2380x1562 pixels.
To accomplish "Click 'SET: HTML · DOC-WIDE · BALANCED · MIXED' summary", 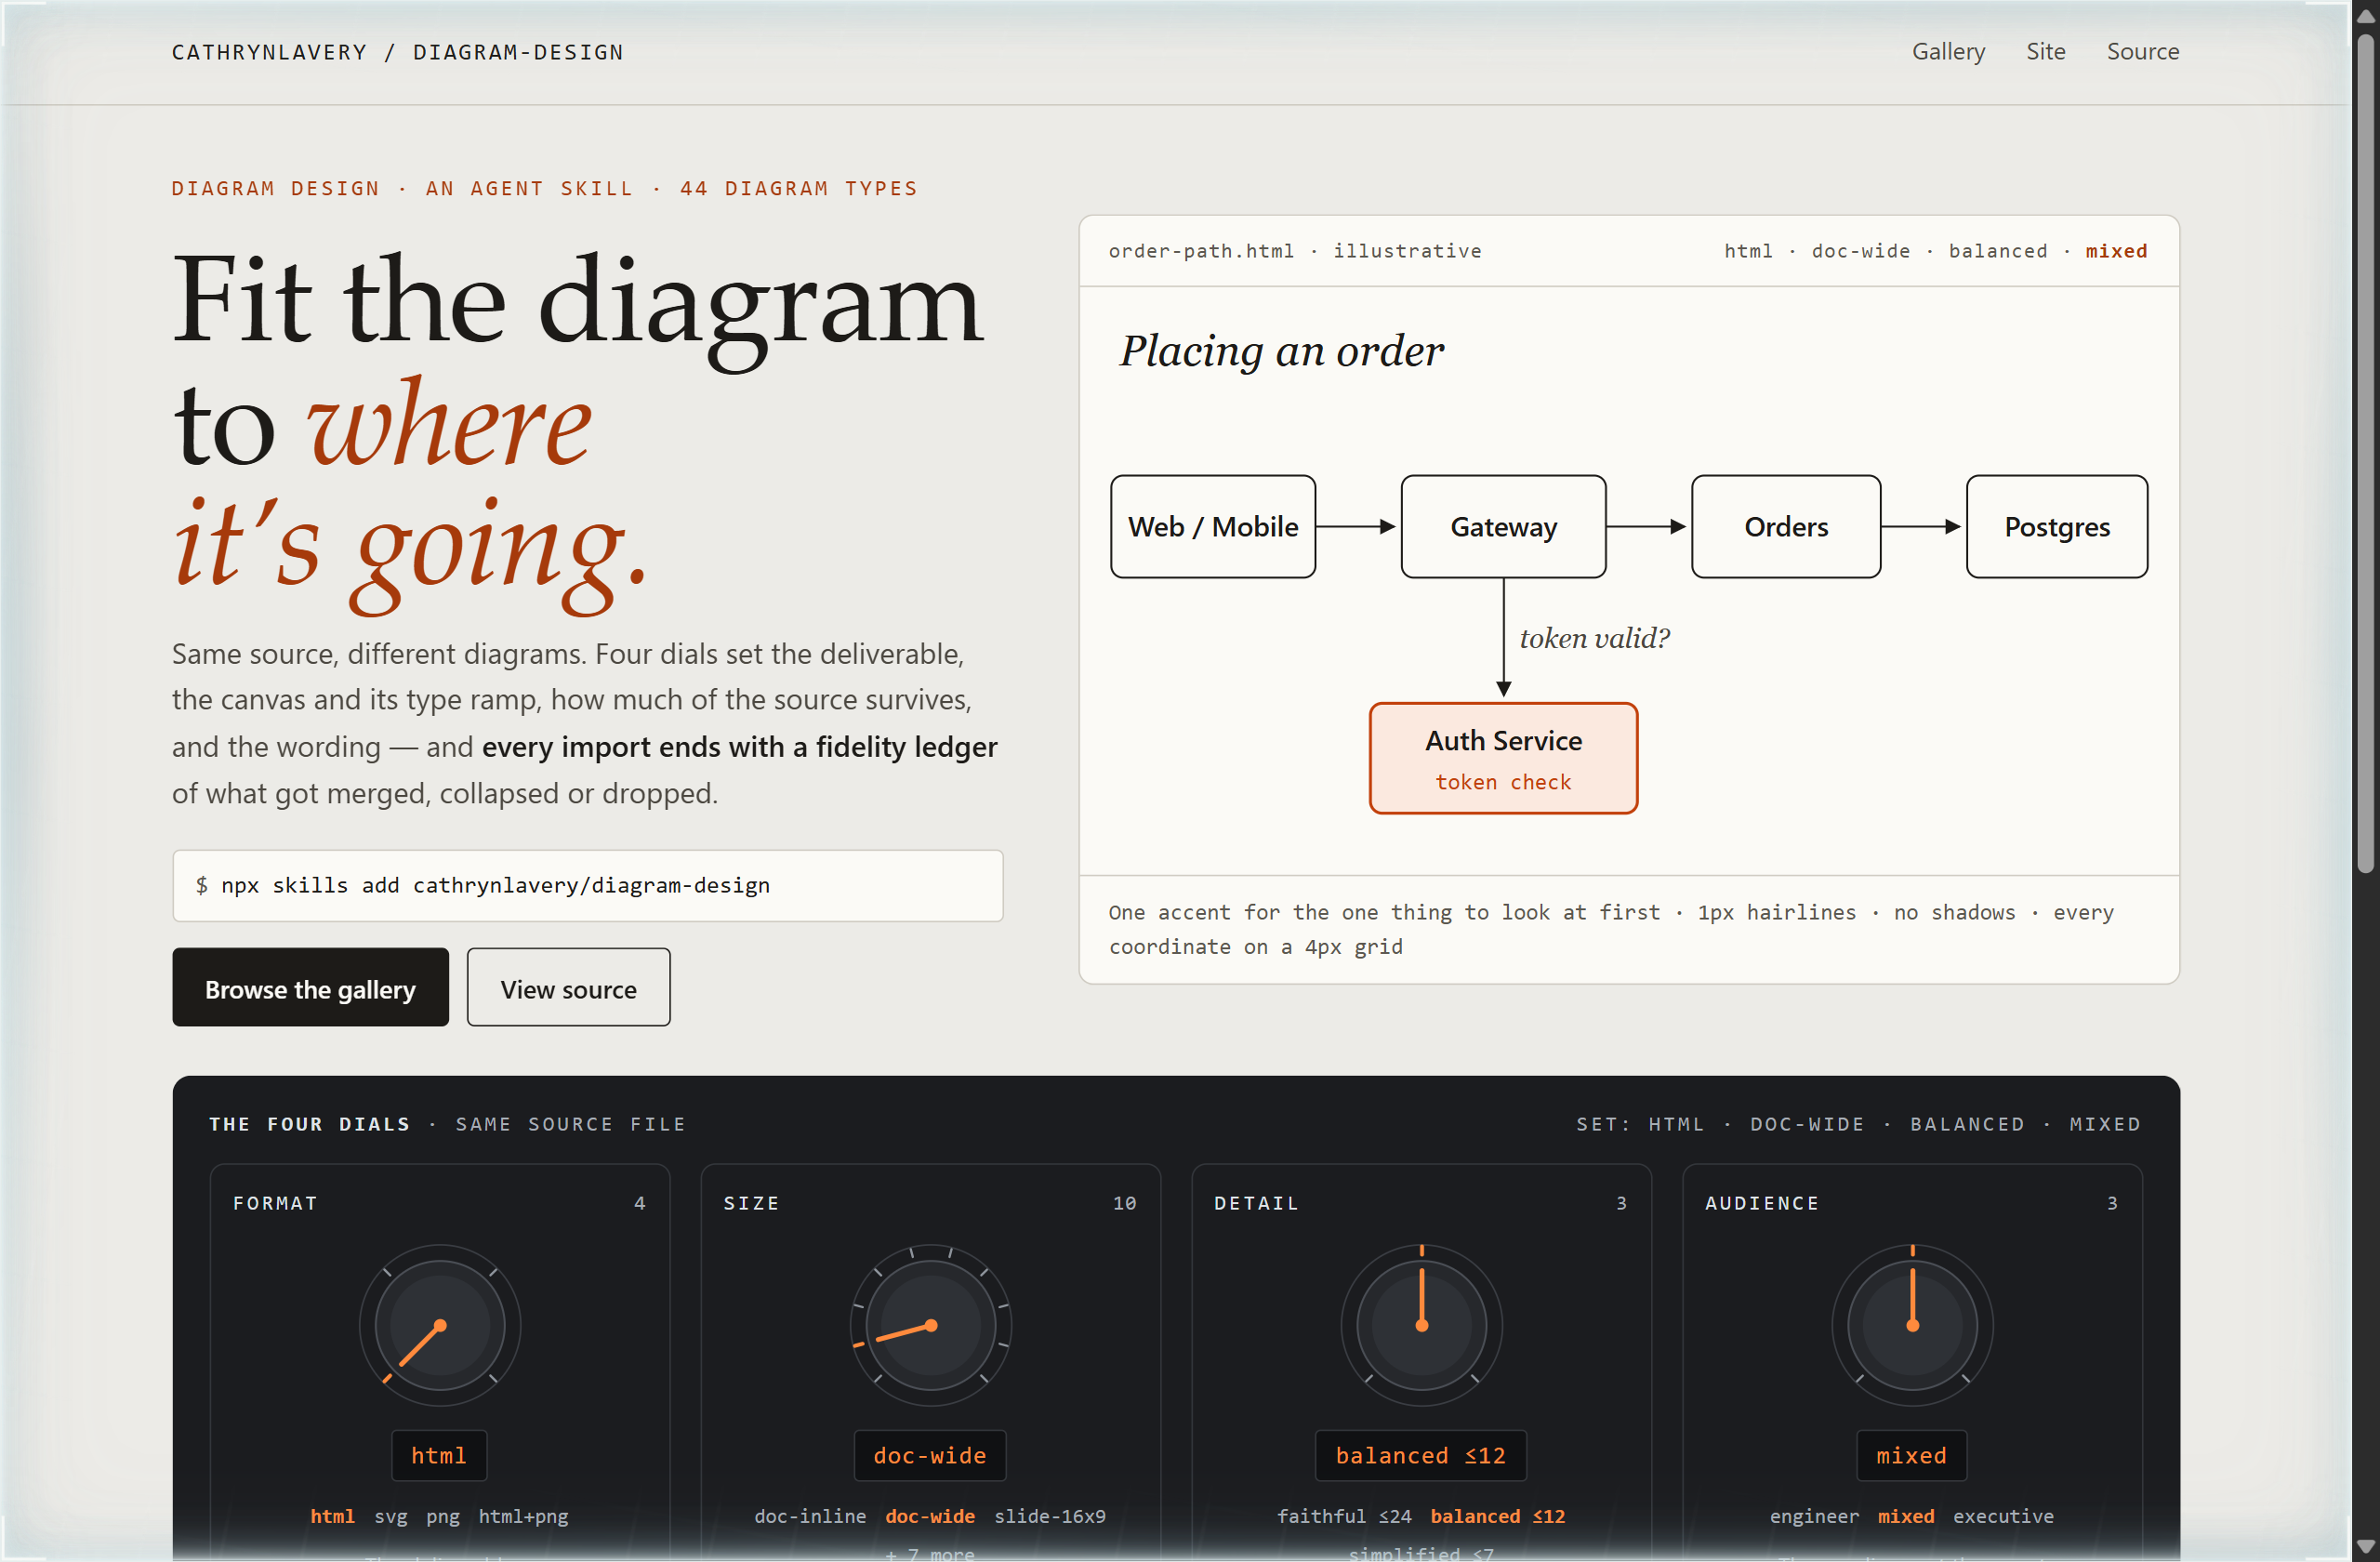I will pyautogui.click(x=1859, y=1124).
